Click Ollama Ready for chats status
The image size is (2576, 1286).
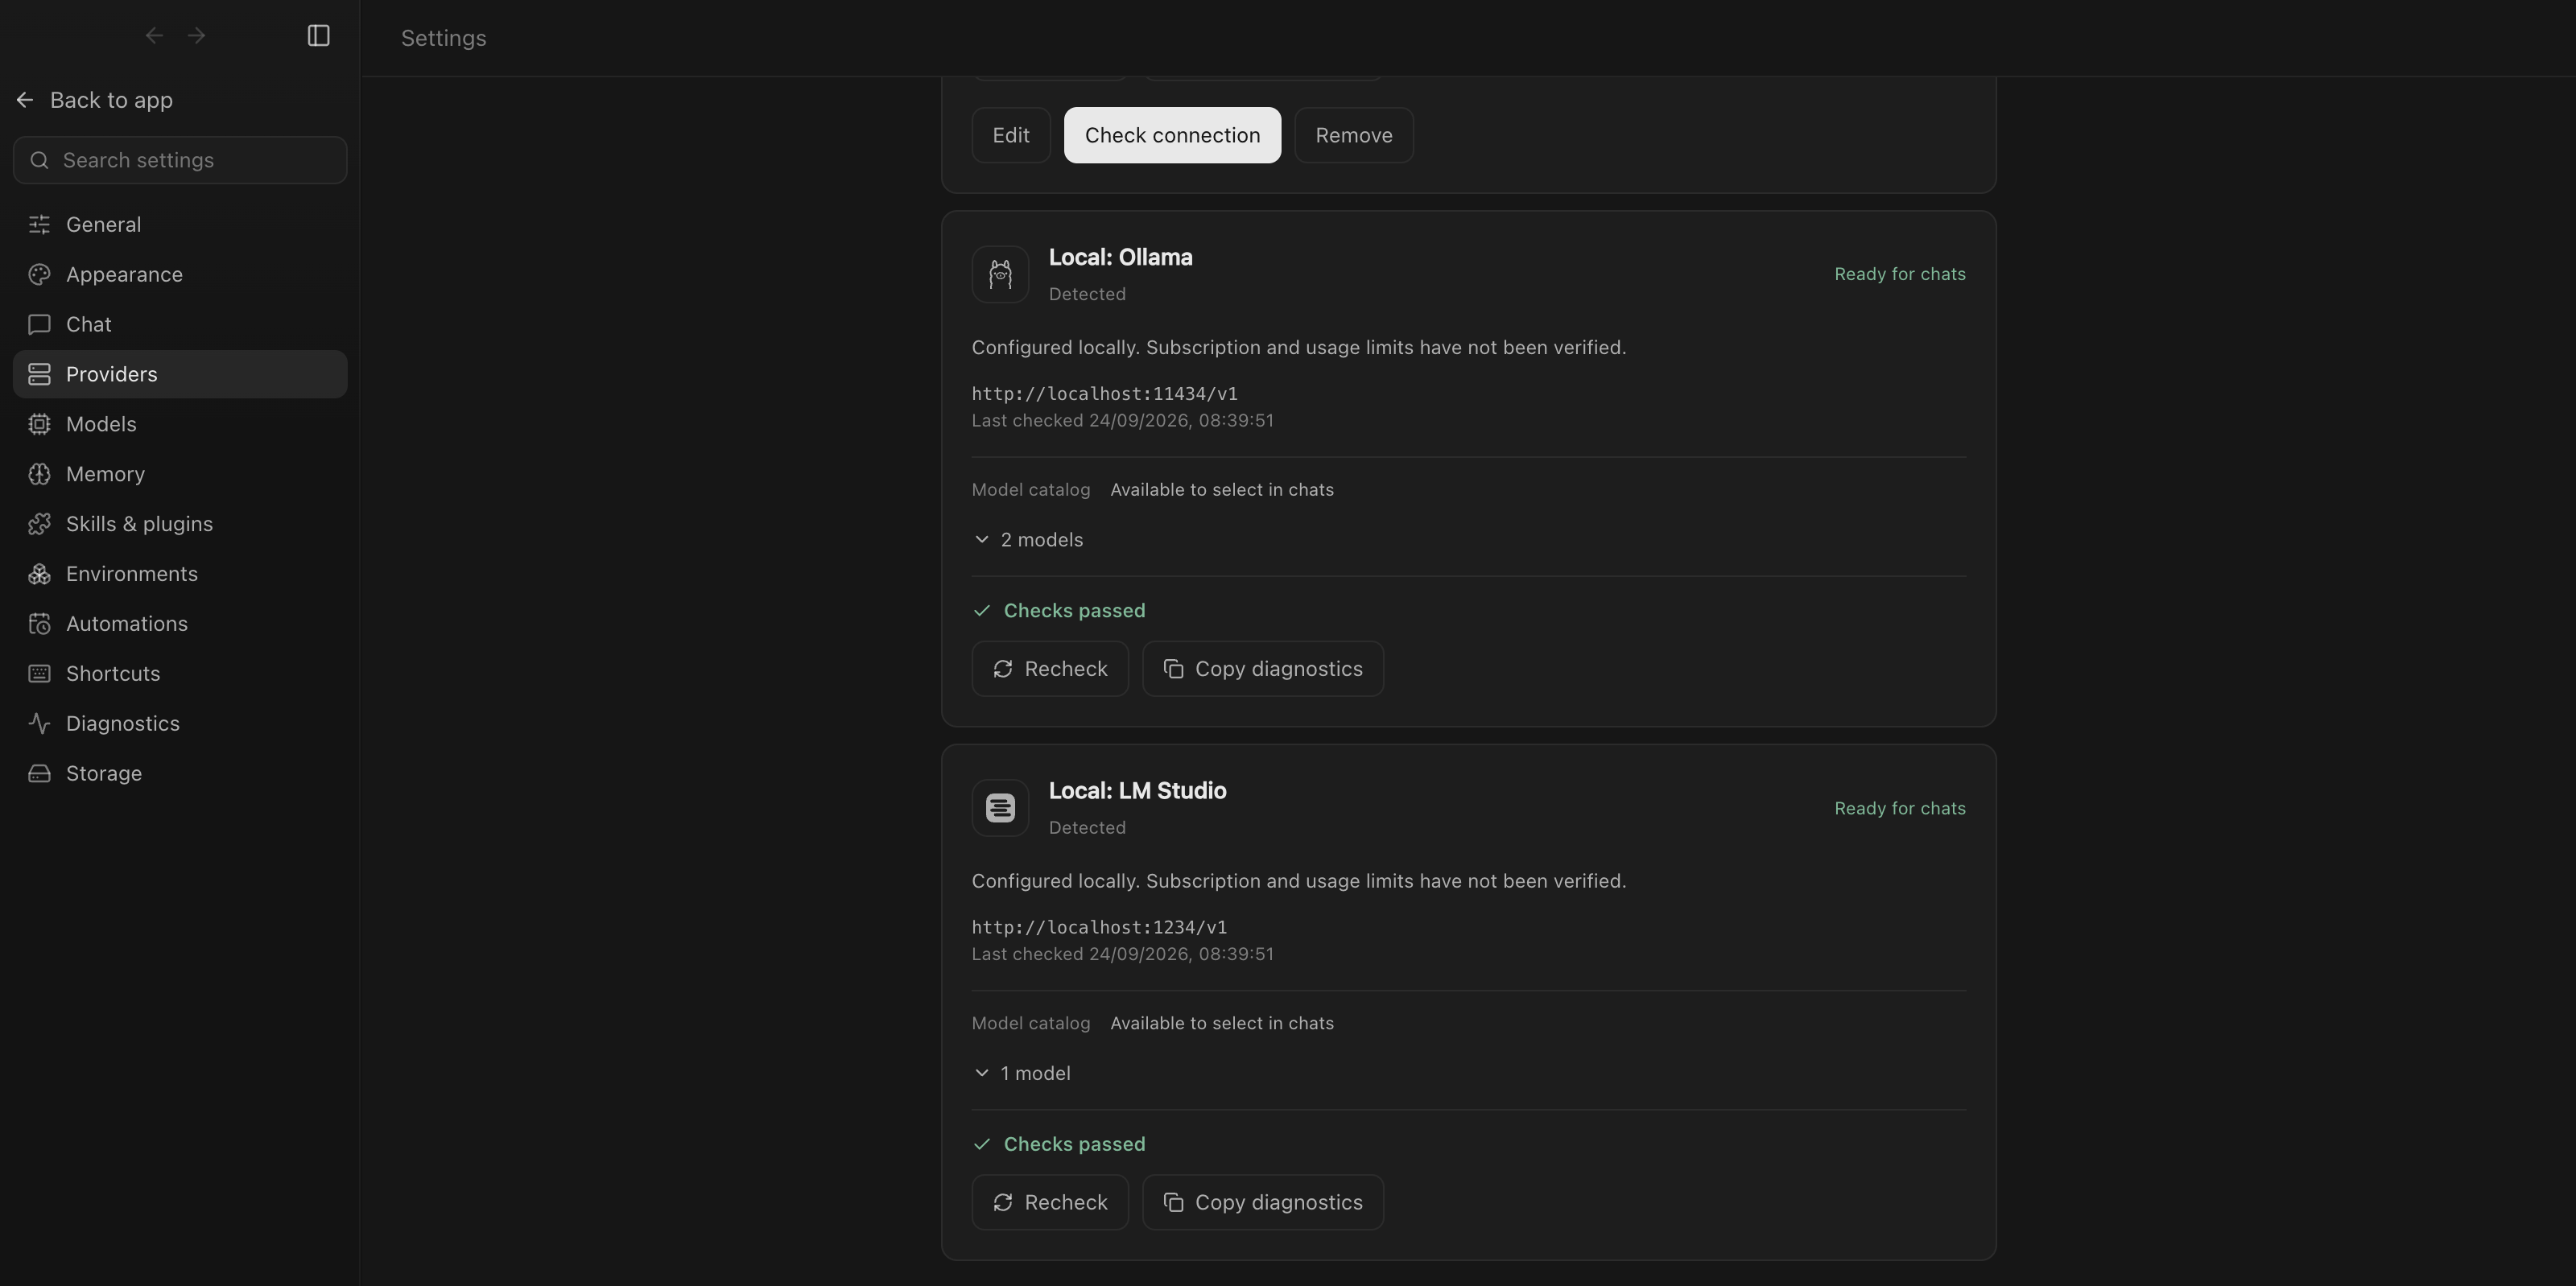[1899, 274]
